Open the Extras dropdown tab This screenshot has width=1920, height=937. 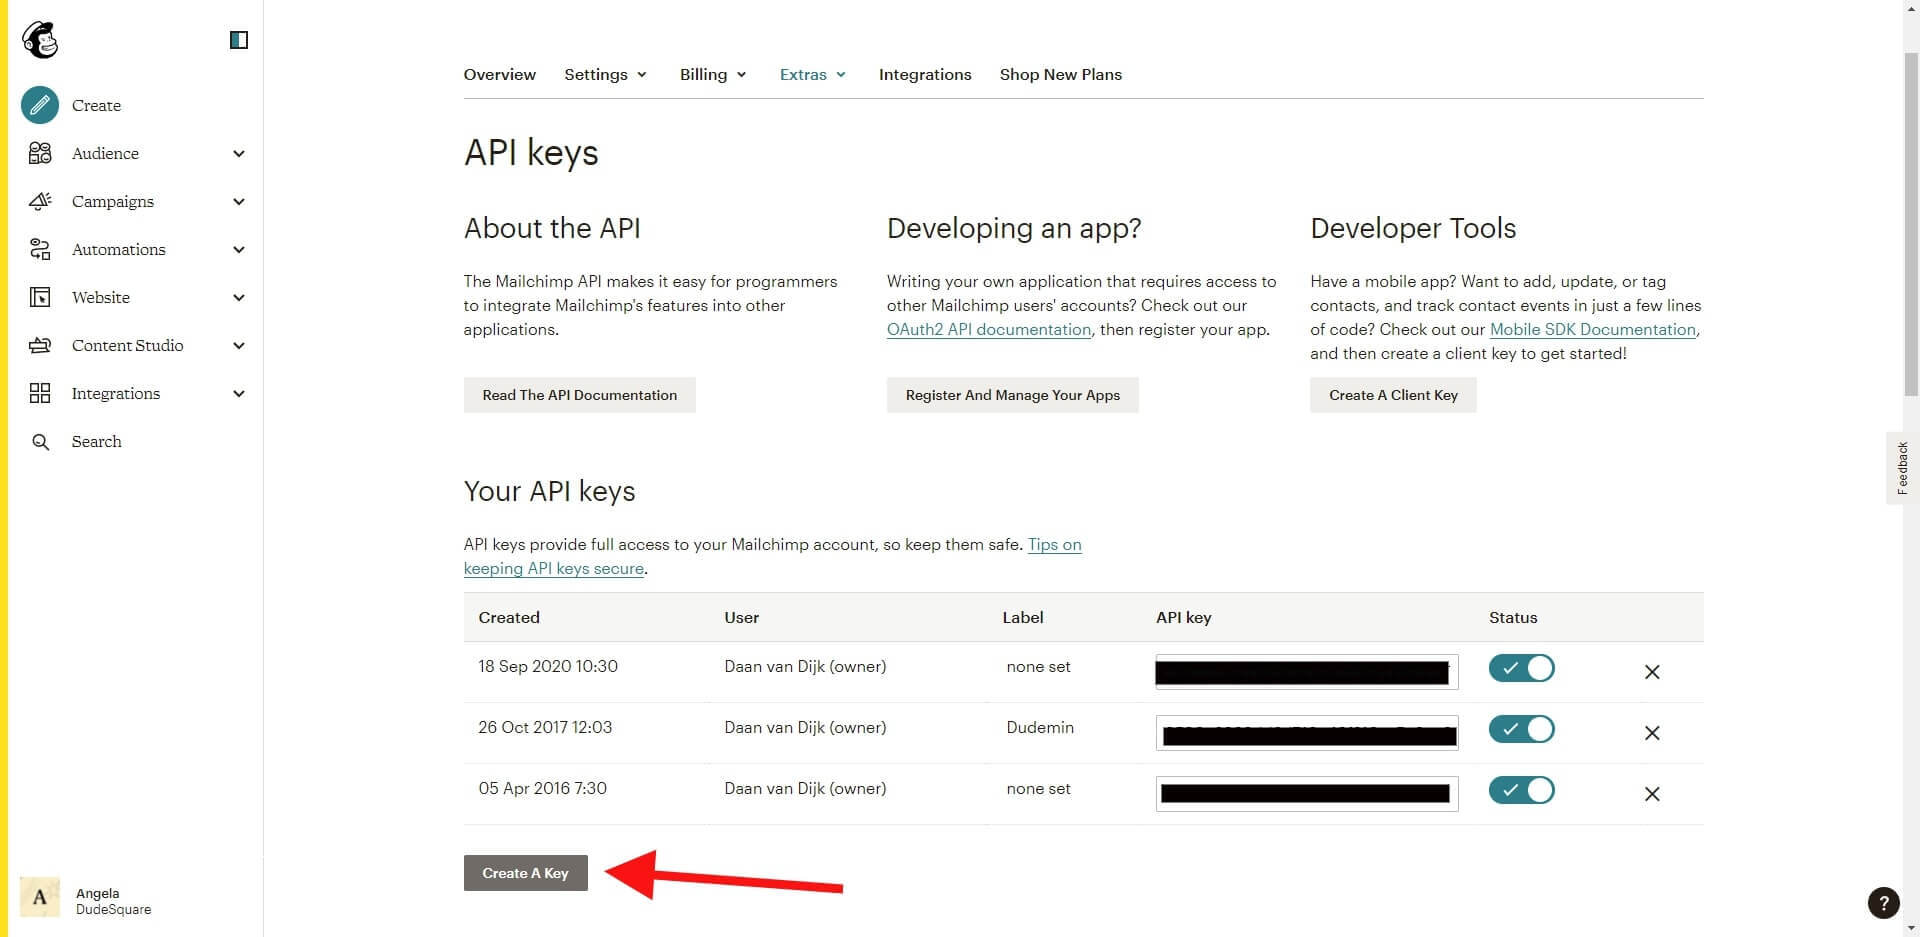click(813, 74)
